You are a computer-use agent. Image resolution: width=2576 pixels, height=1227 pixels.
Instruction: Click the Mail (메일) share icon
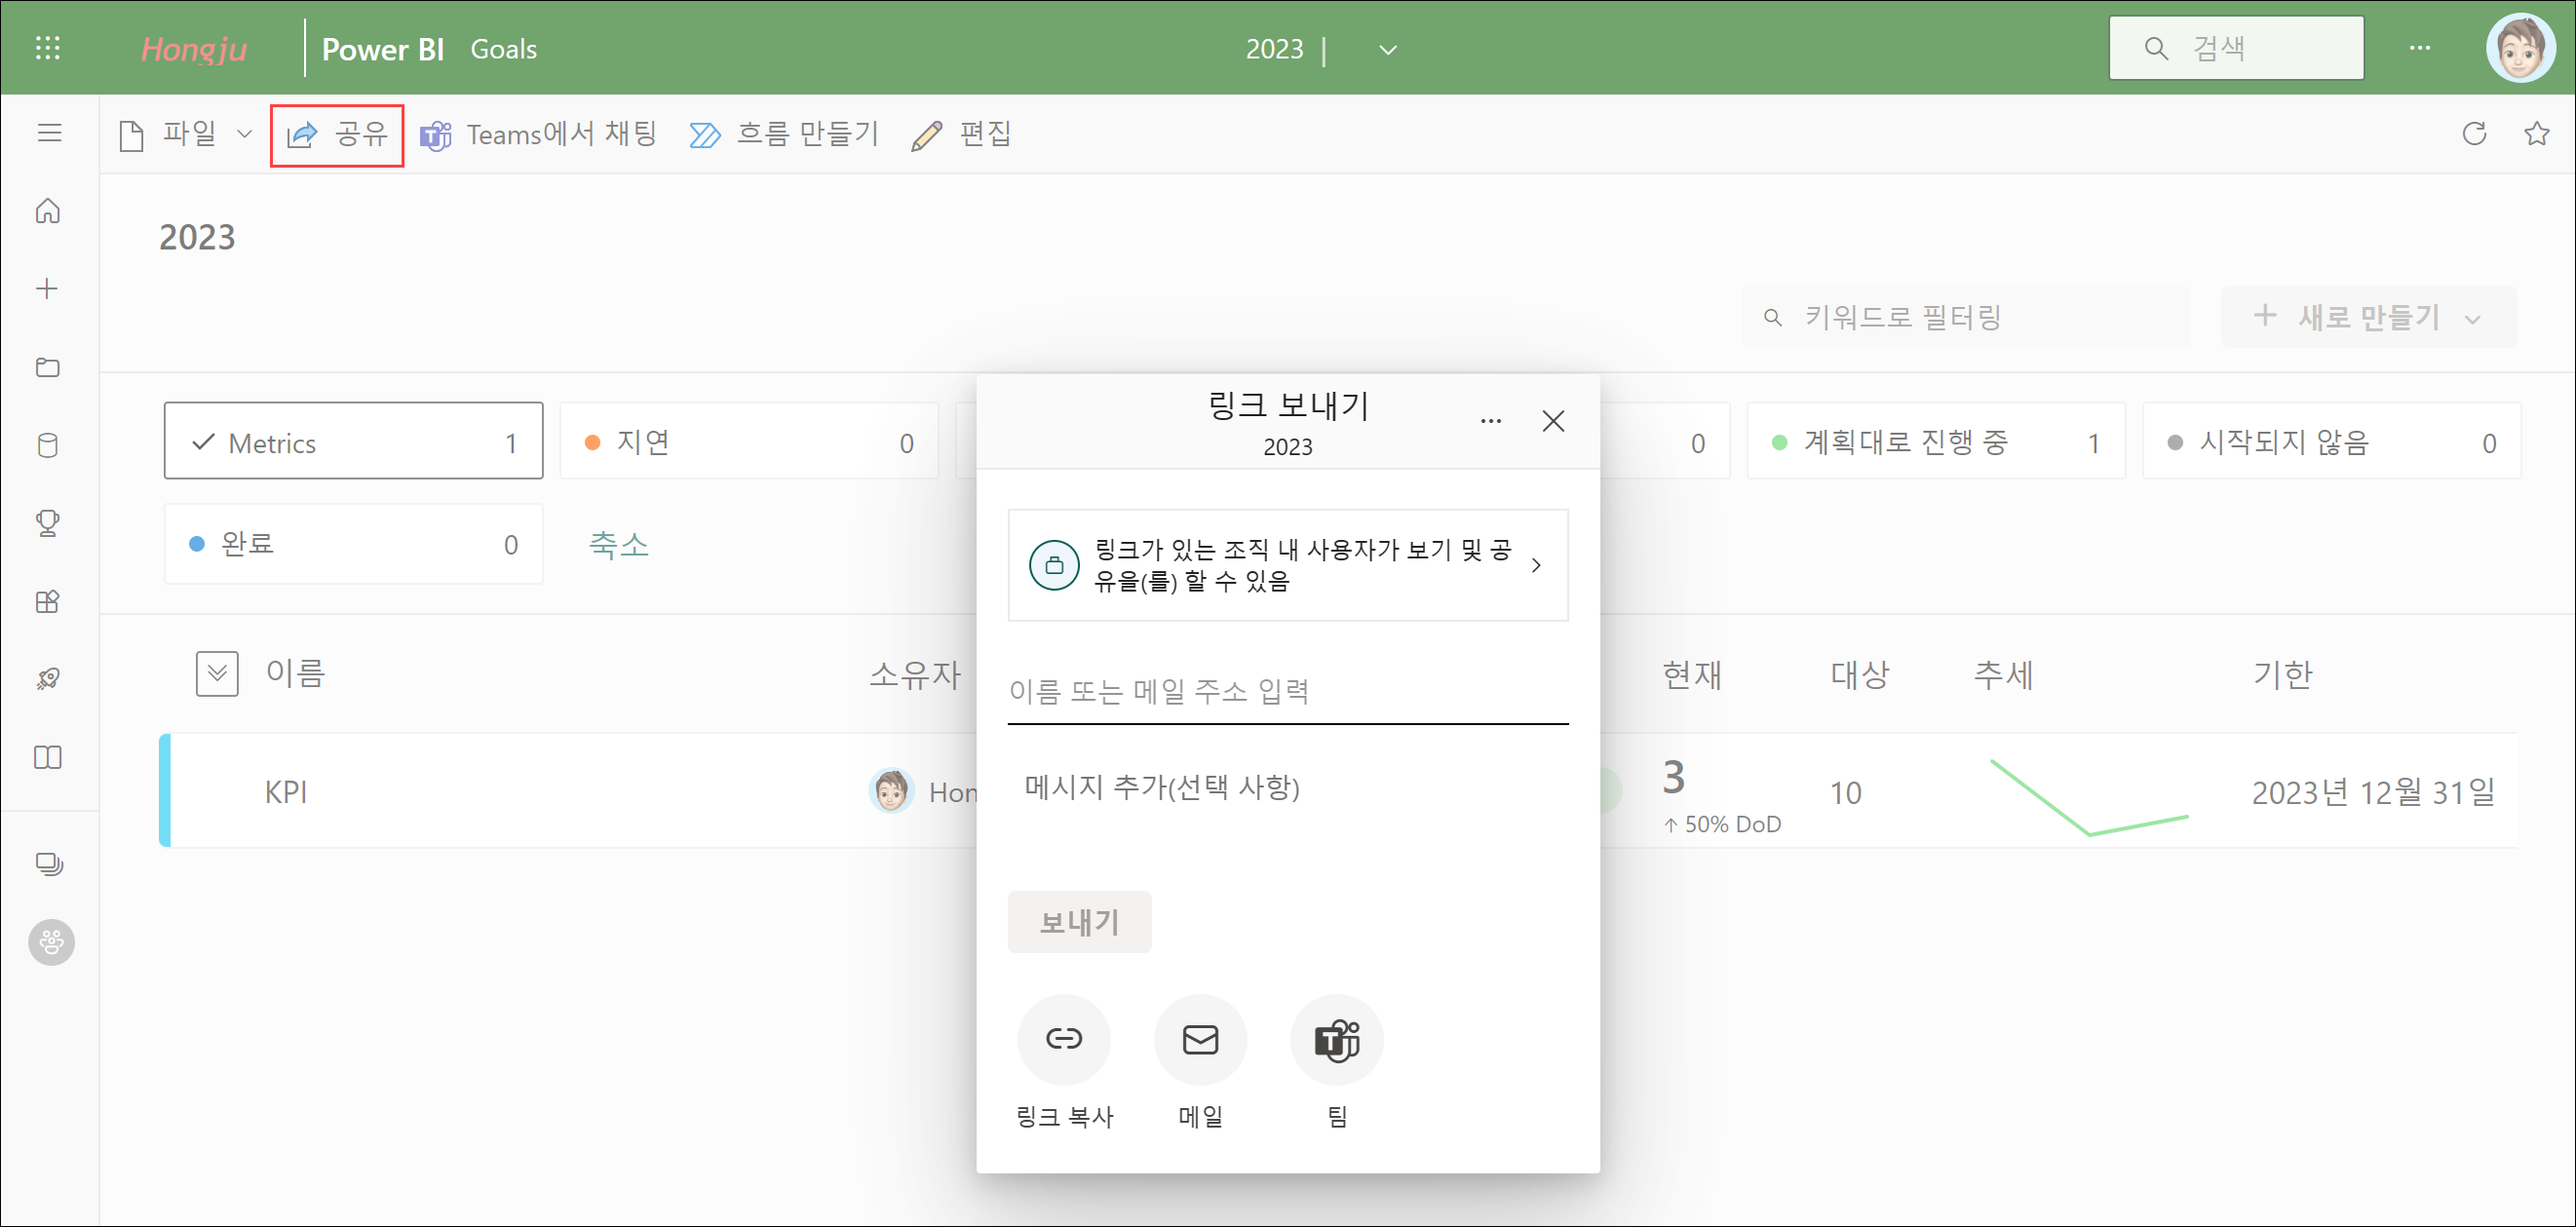click(1200, 1039)
